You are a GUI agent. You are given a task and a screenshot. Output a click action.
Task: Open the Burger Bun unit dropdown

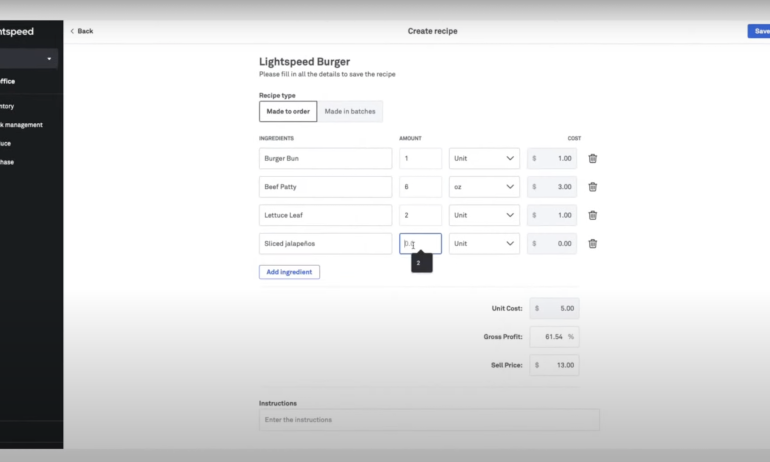(x=484, y=158)
